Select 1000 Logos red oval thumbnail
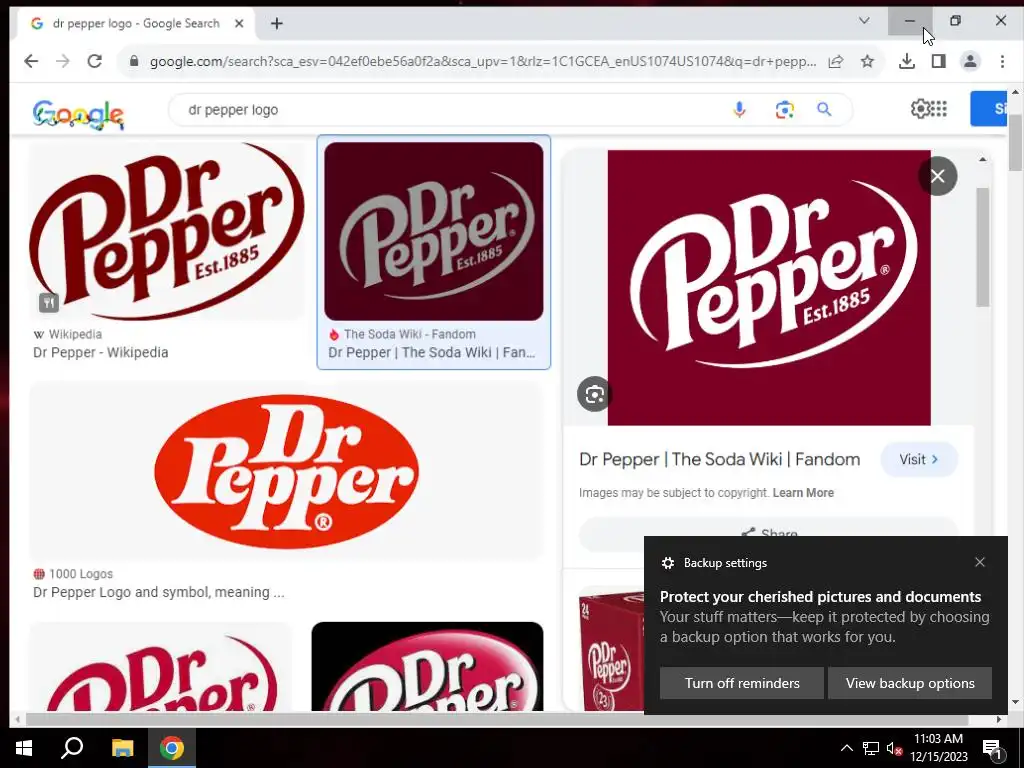Image resolution: width=1024 pixels, height=768 pixels. tap(286, 472)
